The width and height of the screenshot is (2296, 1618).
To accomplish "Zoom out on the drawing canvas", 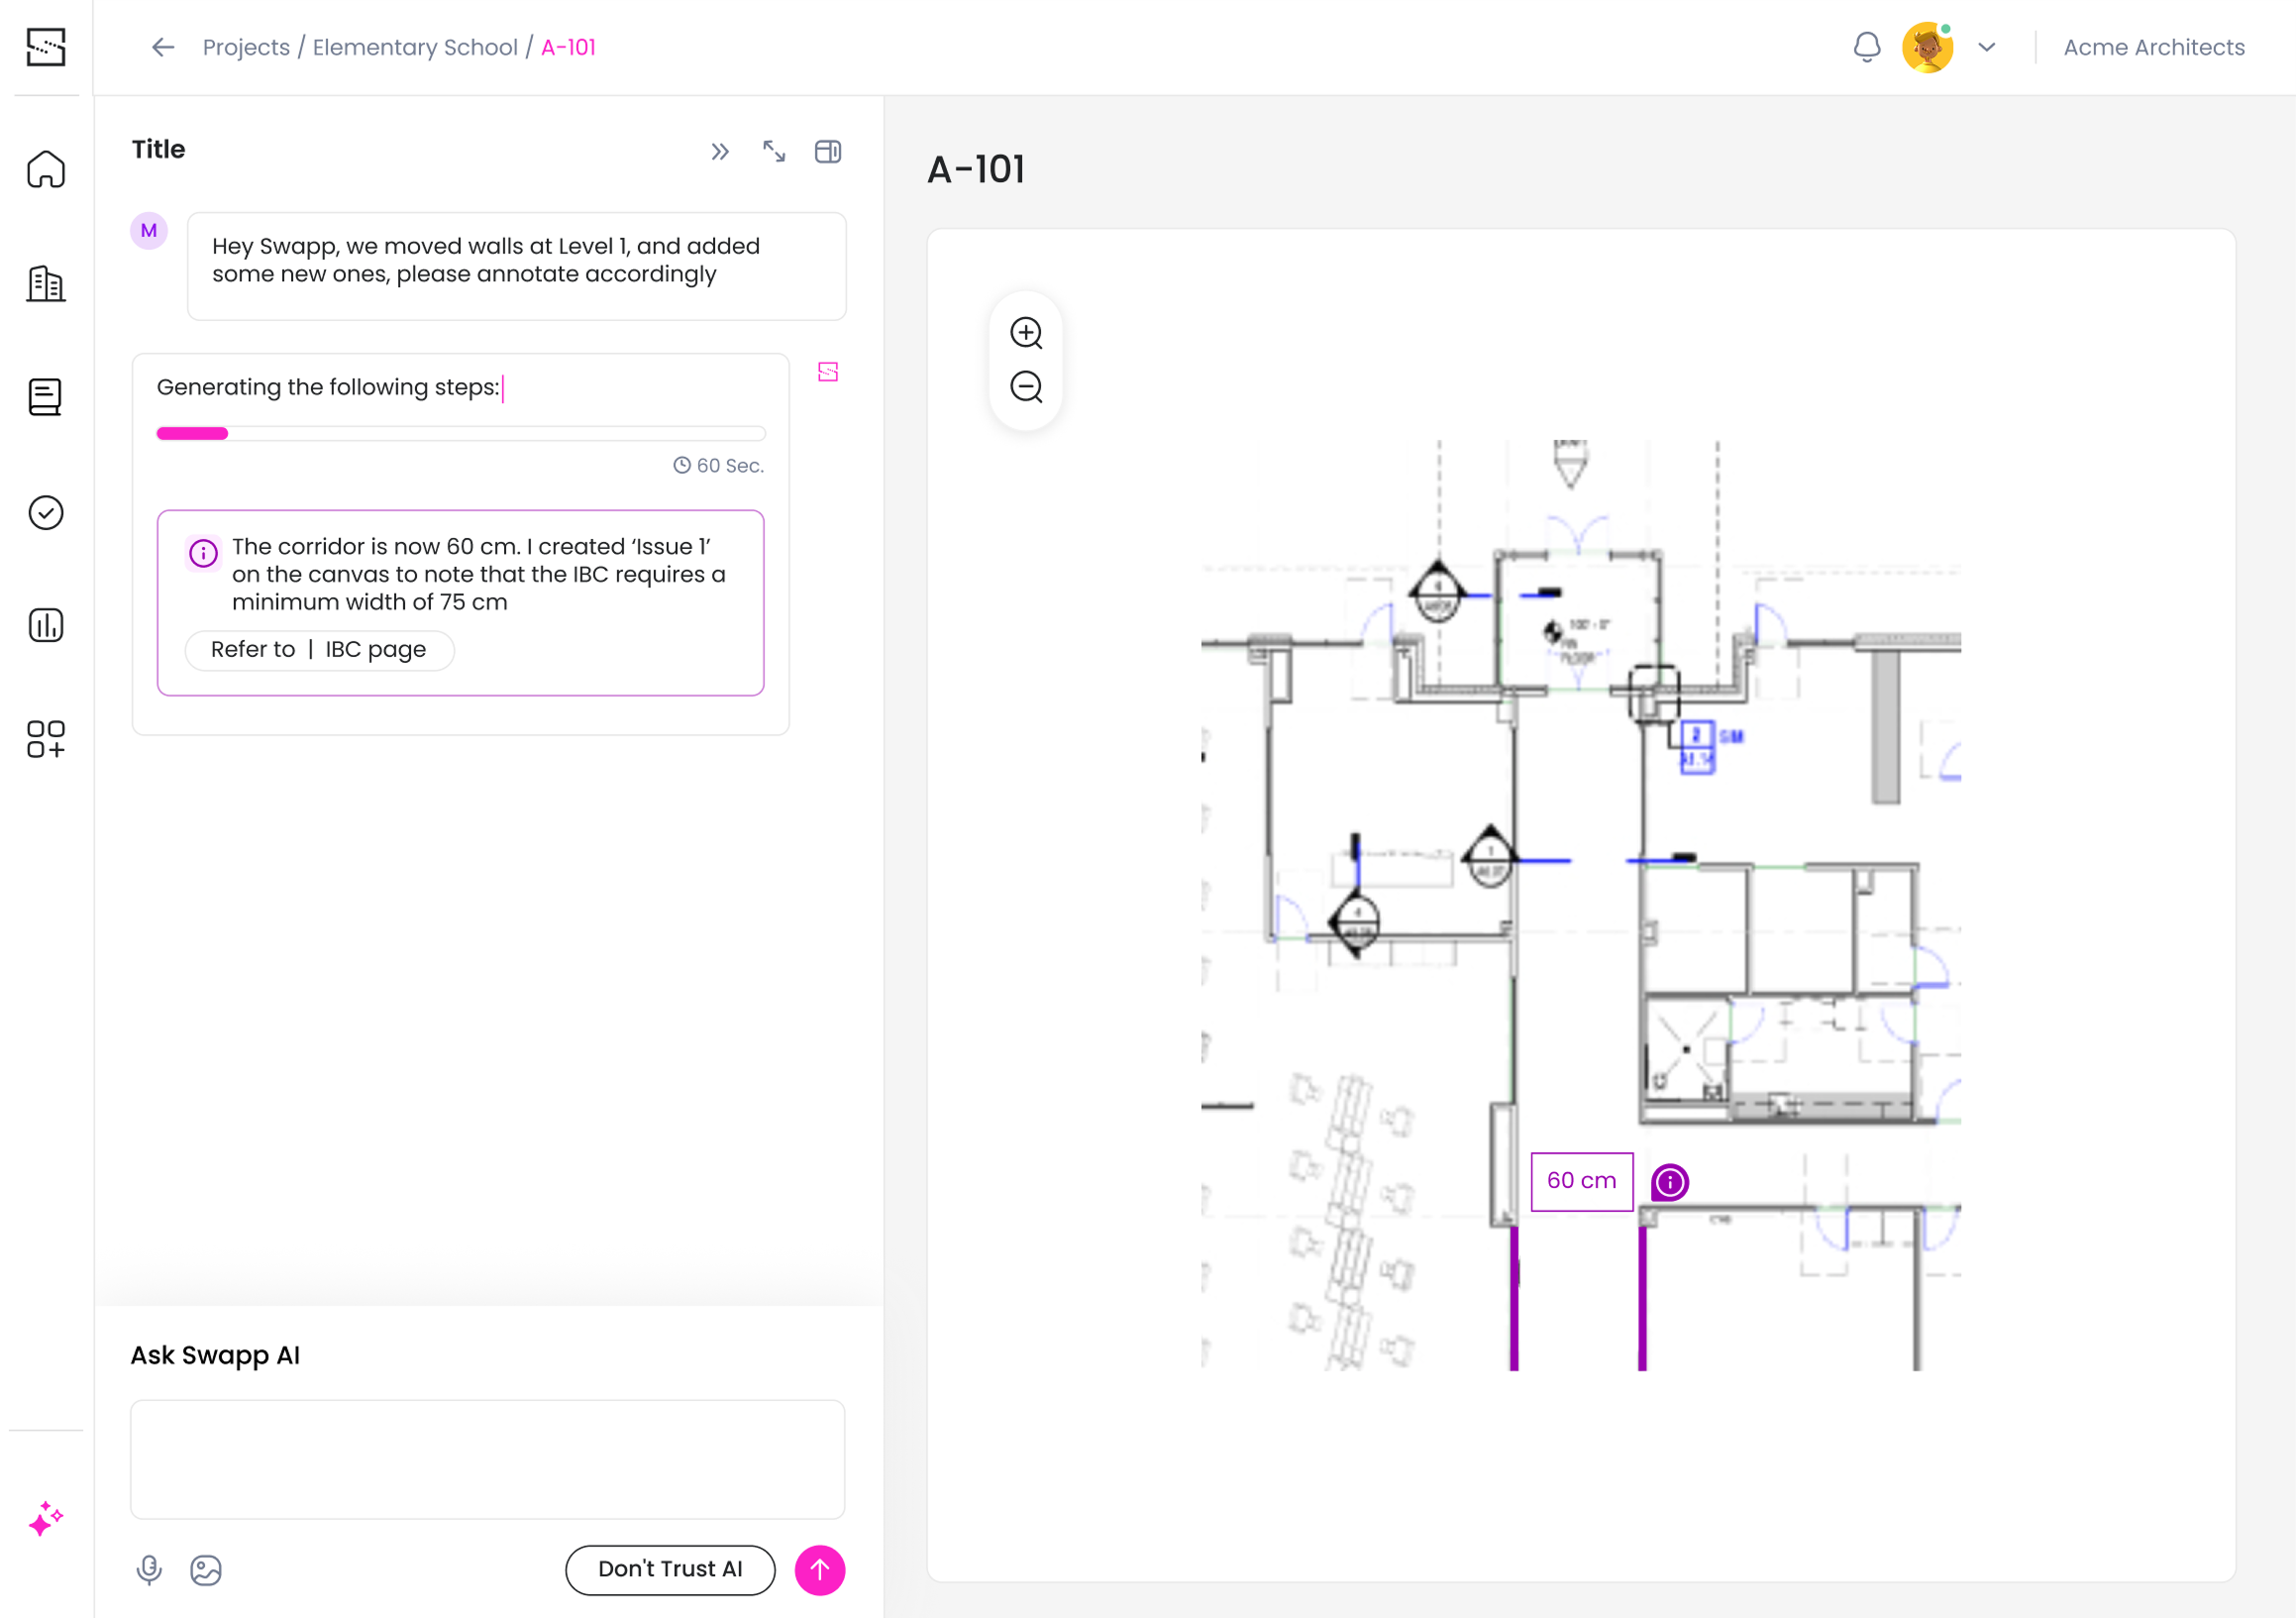I will 1026,387.
